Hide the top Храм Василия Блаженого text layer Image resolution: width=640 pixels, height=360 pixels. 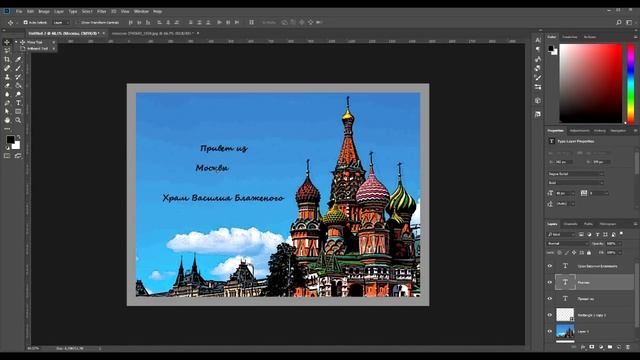550,266
